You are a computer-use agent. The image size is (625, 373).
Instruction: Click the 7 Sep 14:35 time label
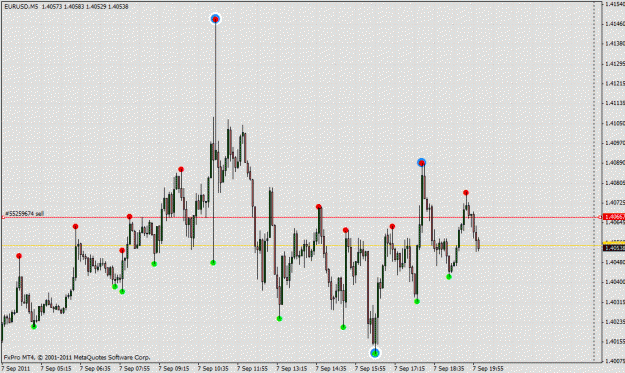tap(331, 369)
